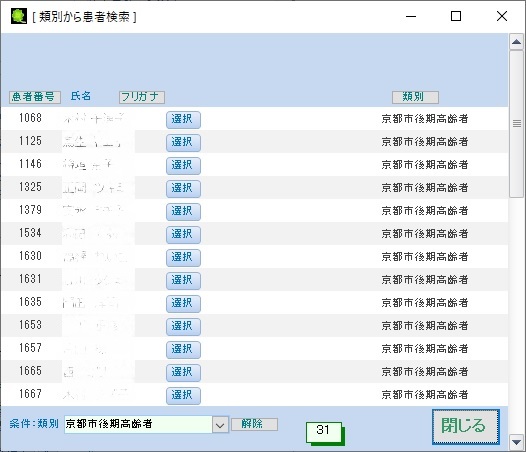The image size is (526, 452).
Task: Click 京都市後期高齢者 in row 1068
Action: [425, 119]
